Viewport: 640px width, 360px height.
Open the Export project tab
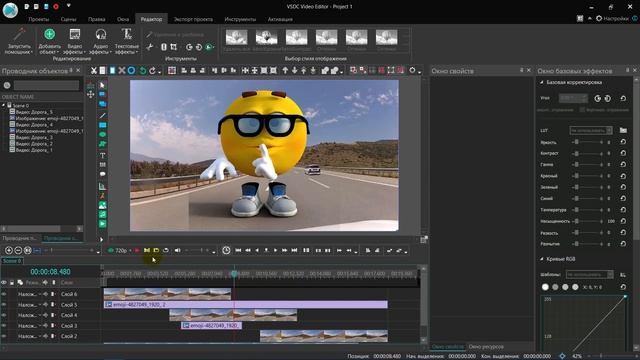[193, 19]
